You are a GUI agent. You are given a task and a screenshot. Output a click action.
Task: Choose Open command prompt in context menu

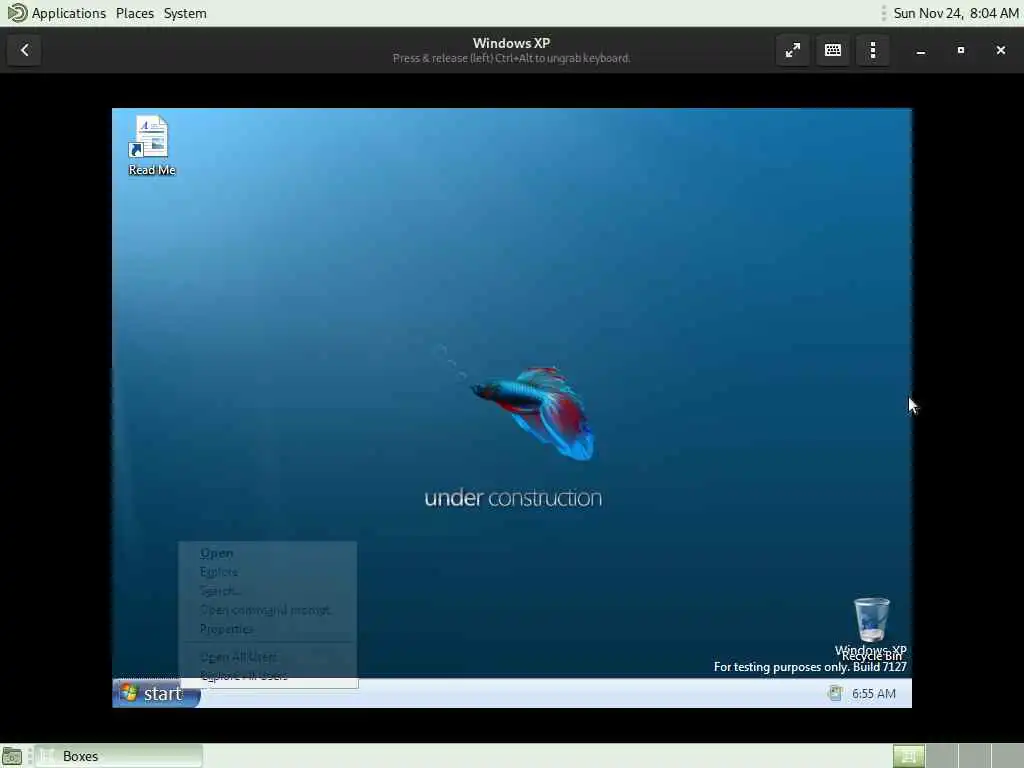(268, 610)
